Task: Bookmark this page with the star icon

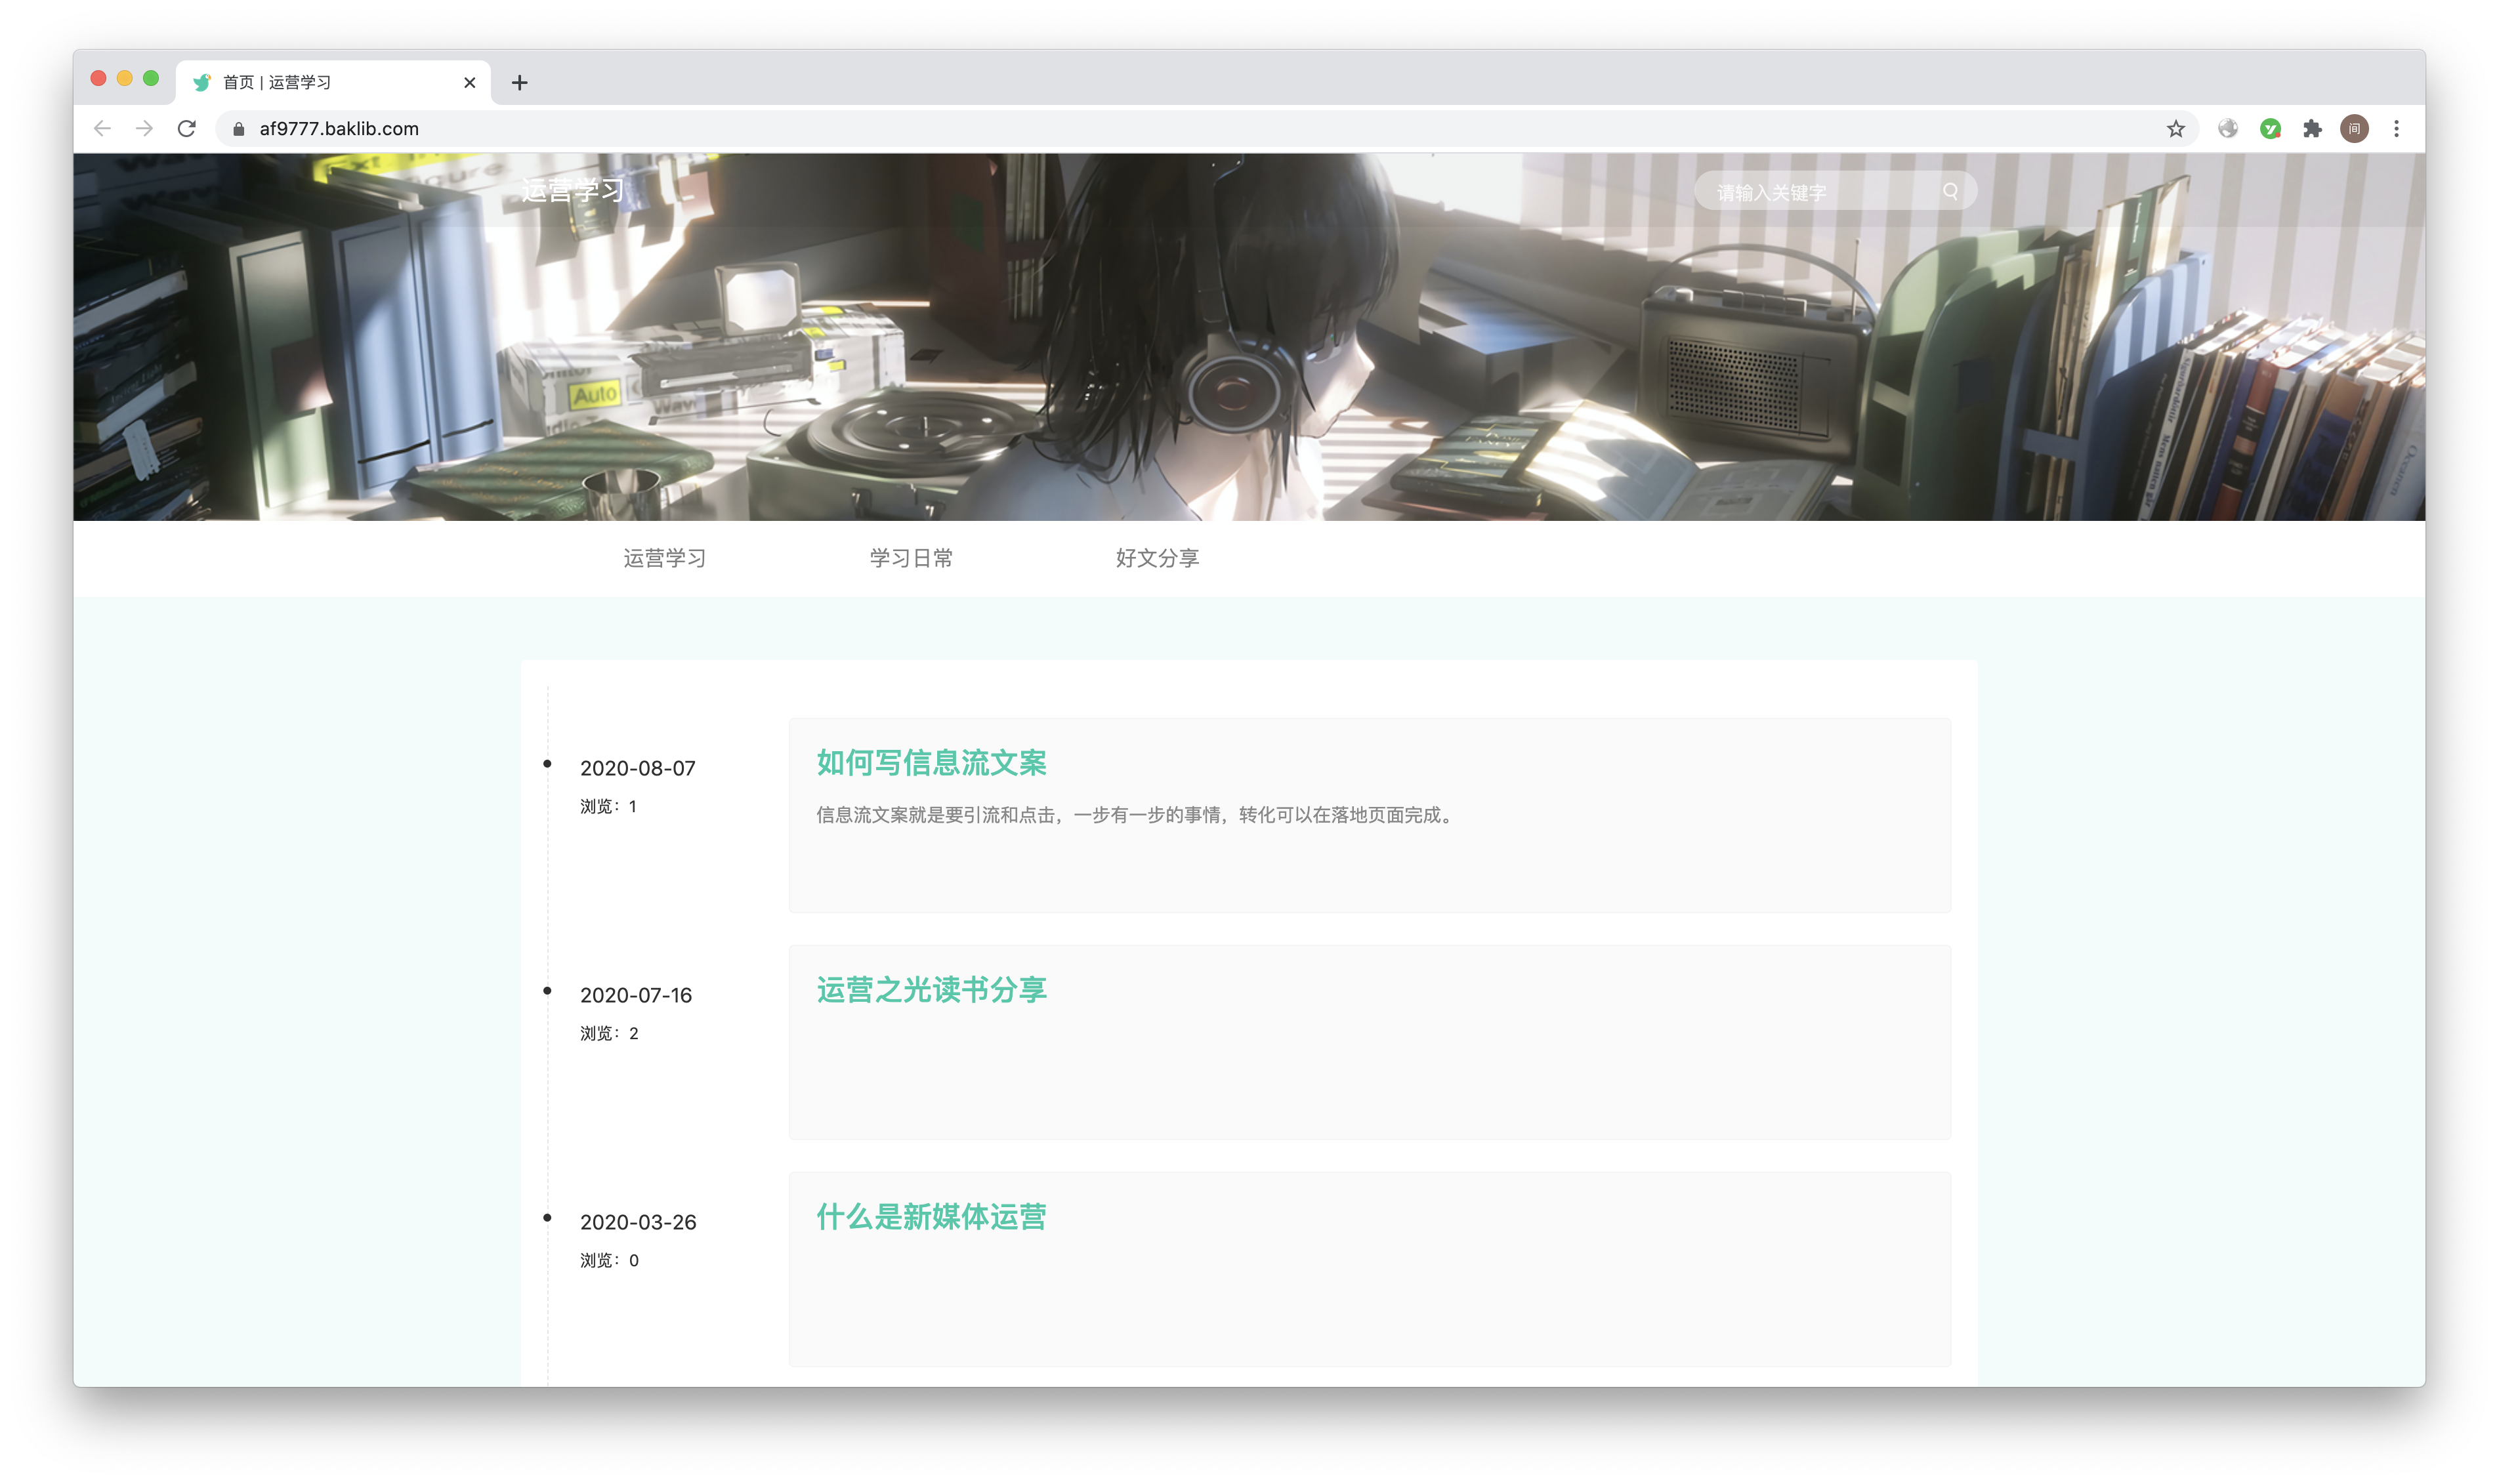Action: [2175, 129]
